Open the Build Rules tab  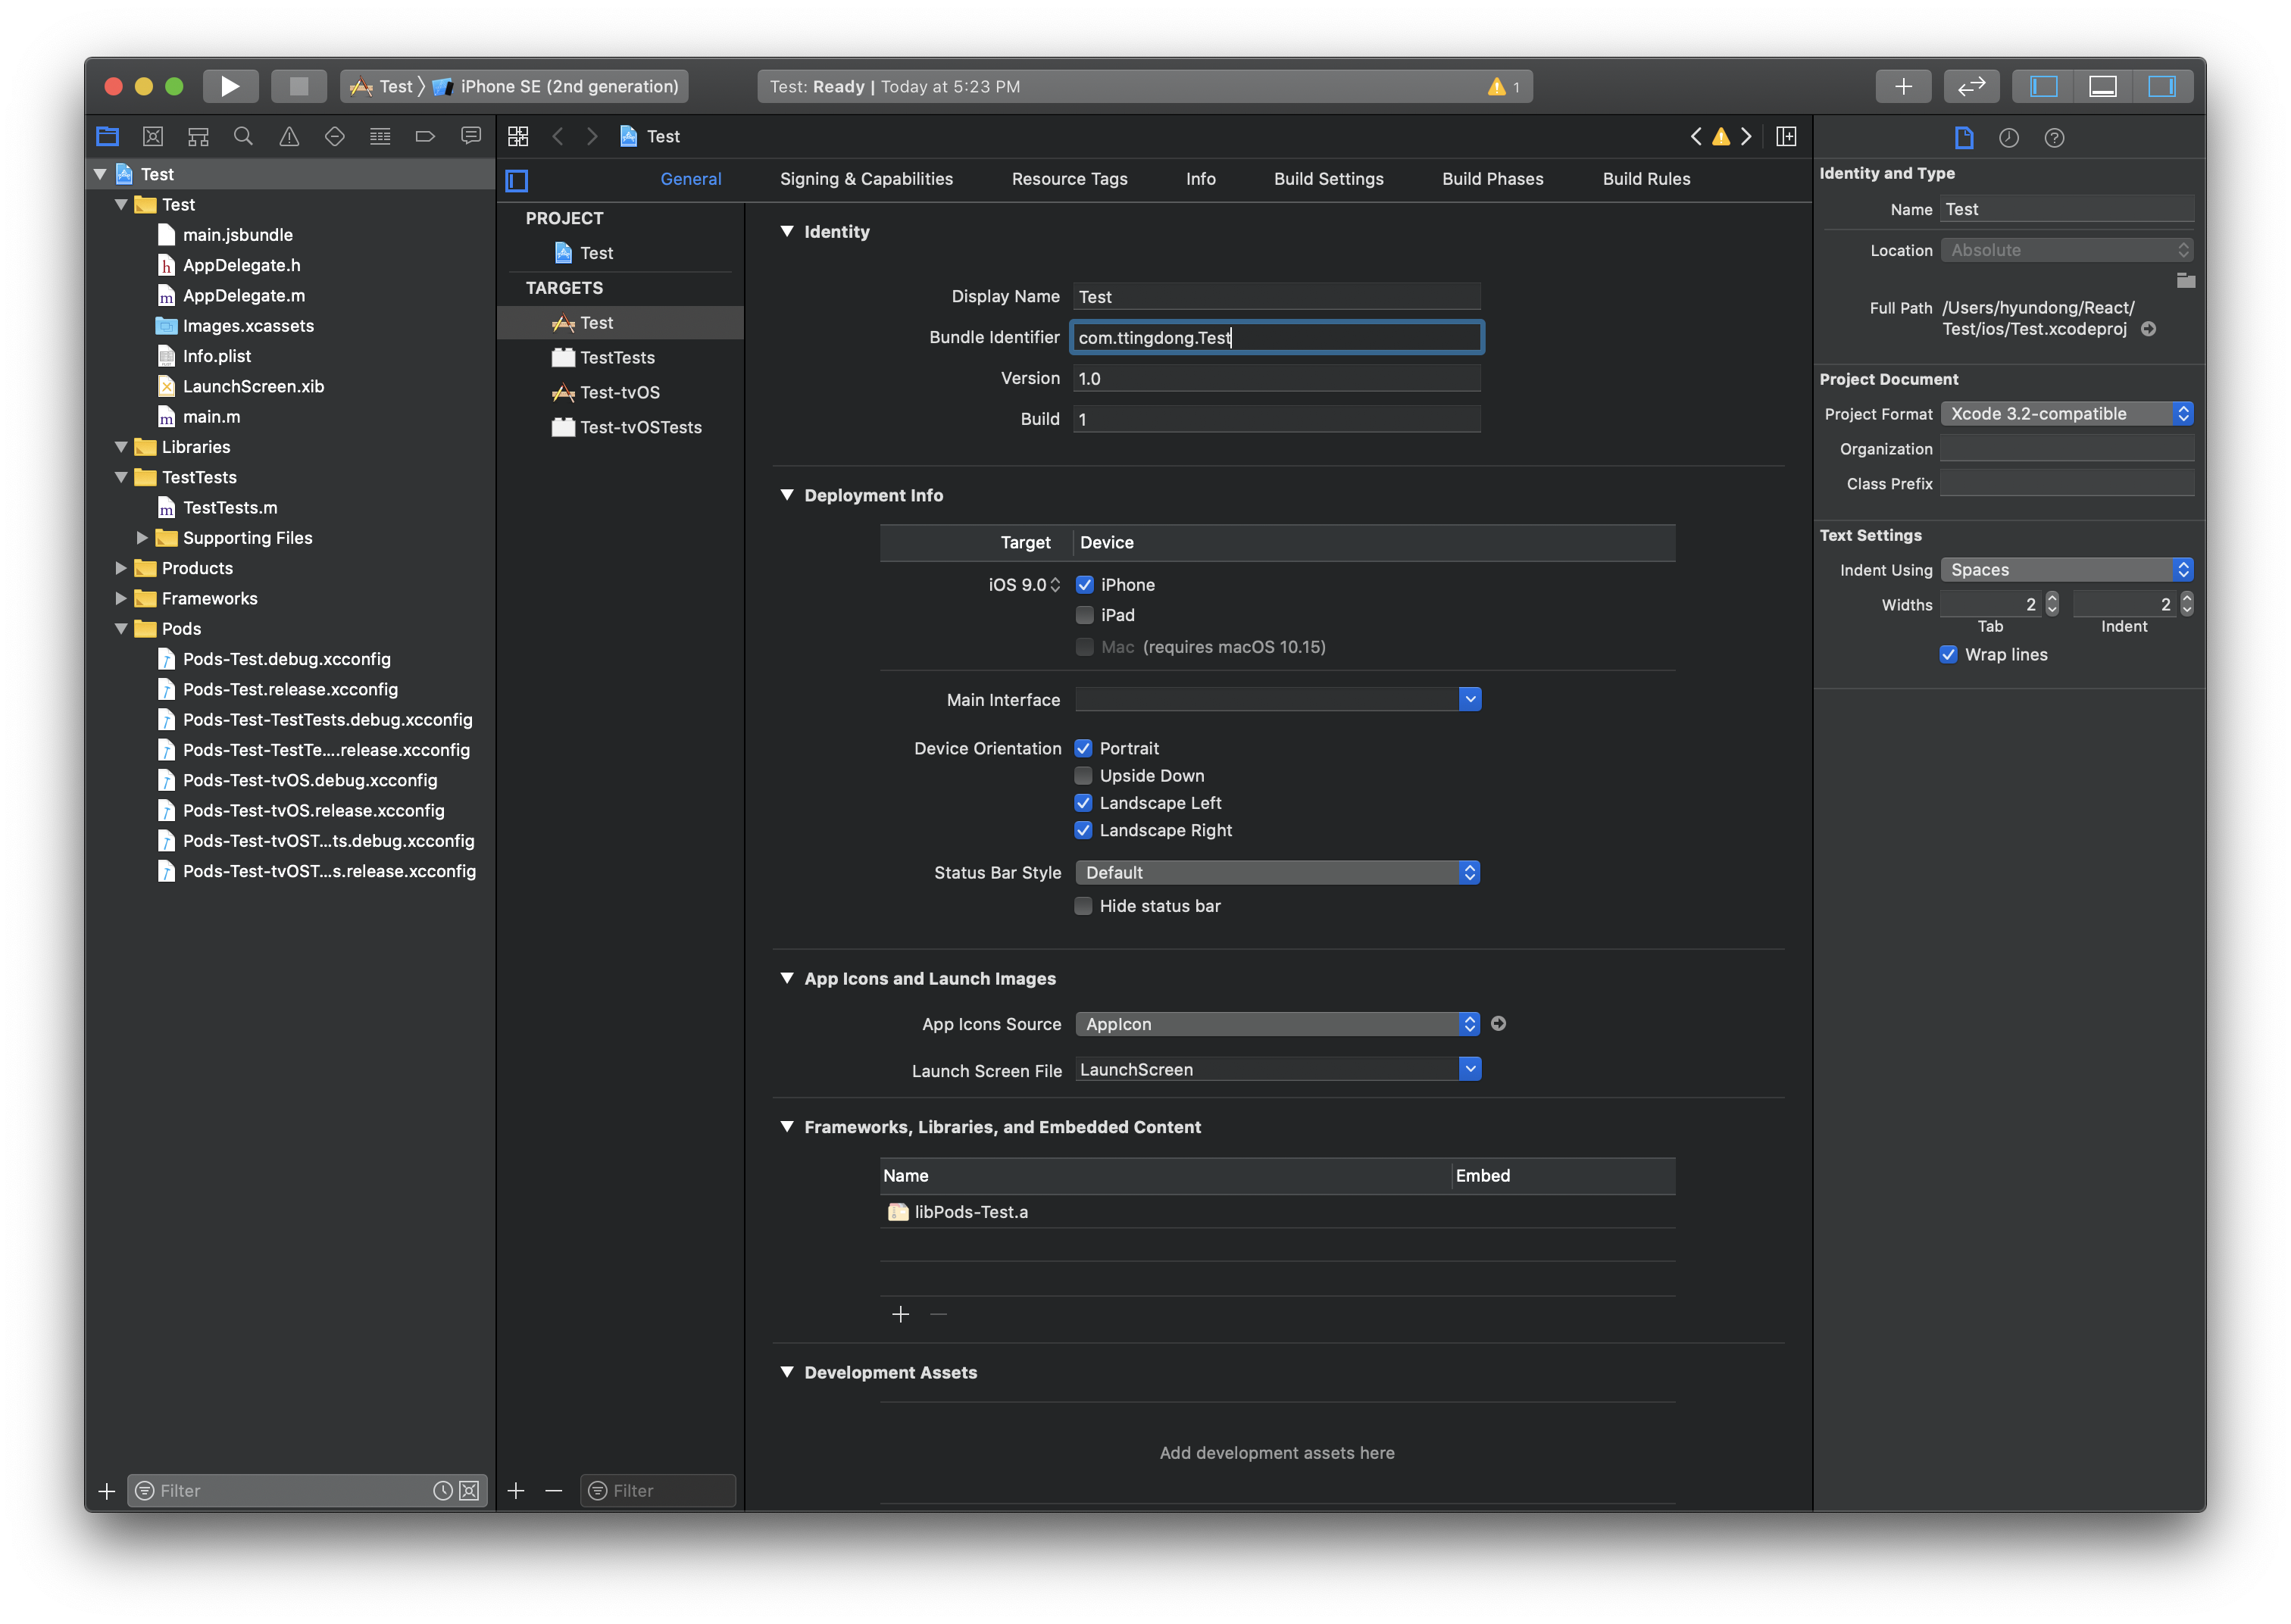1646,179
